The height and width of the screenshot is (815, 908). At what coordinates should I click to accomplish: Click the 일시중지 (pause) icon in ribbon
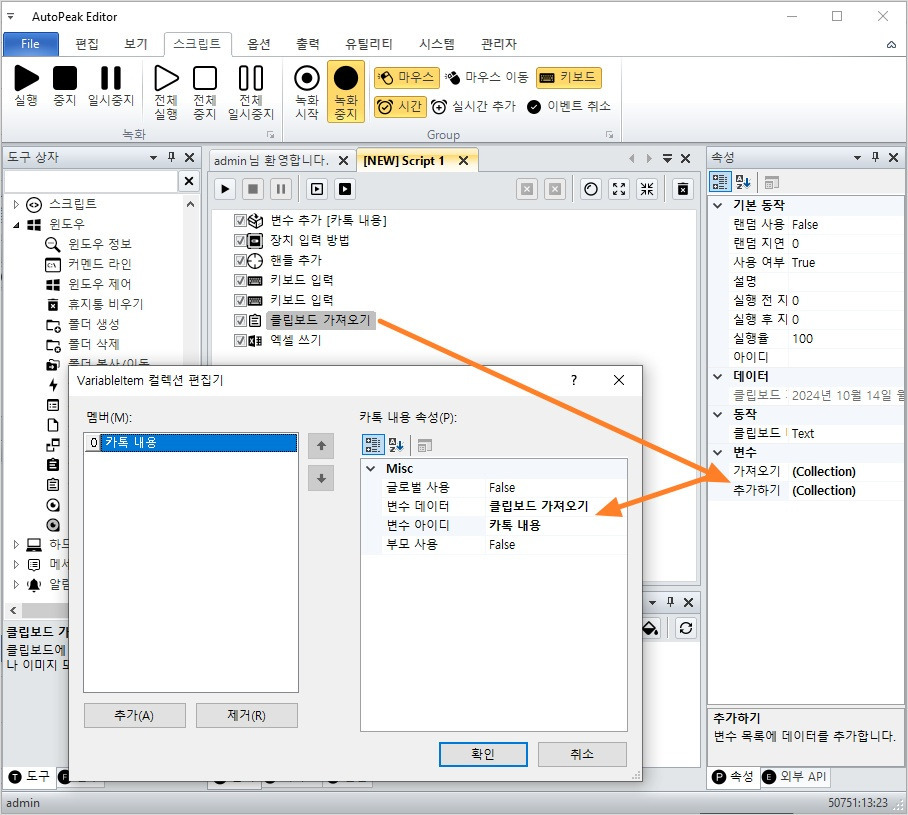111,78
